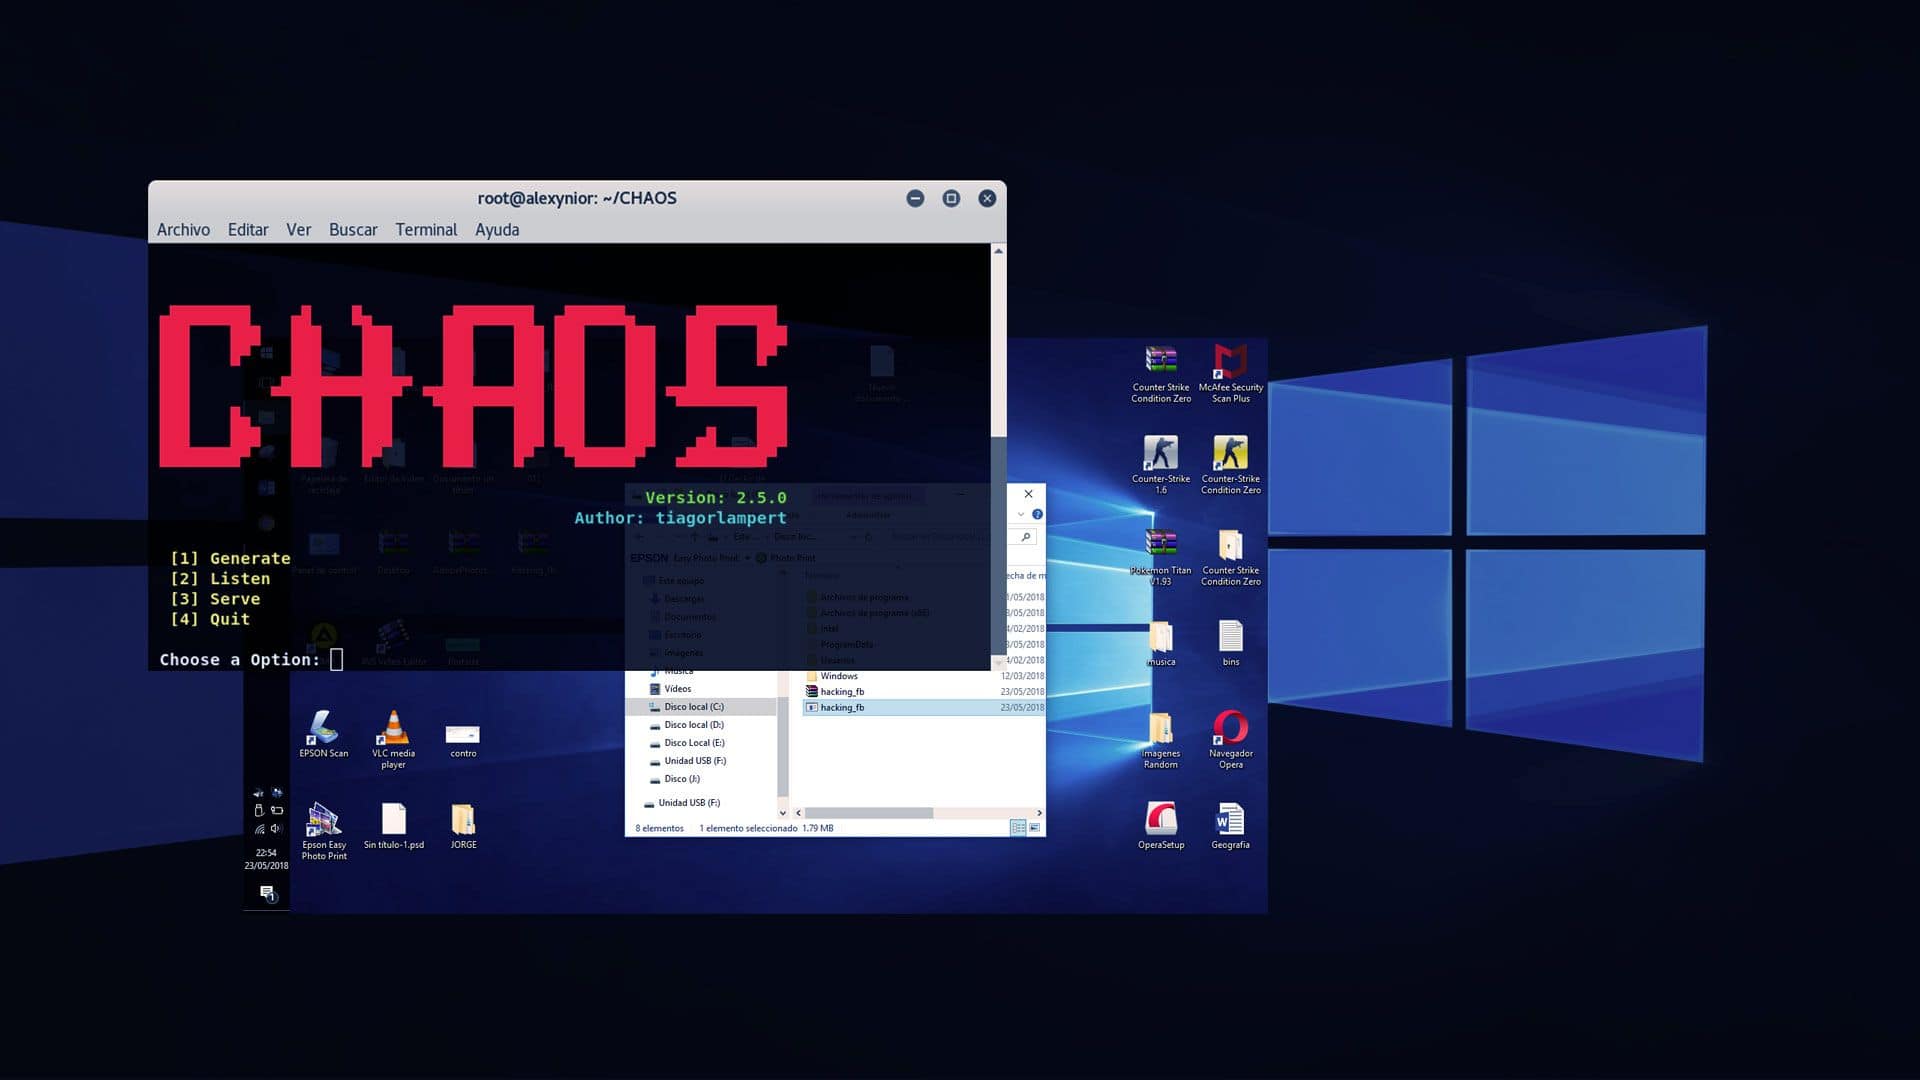Open the Archivo menu in the terminal
Screen dimensions: 1920x1080
point(183,230)
